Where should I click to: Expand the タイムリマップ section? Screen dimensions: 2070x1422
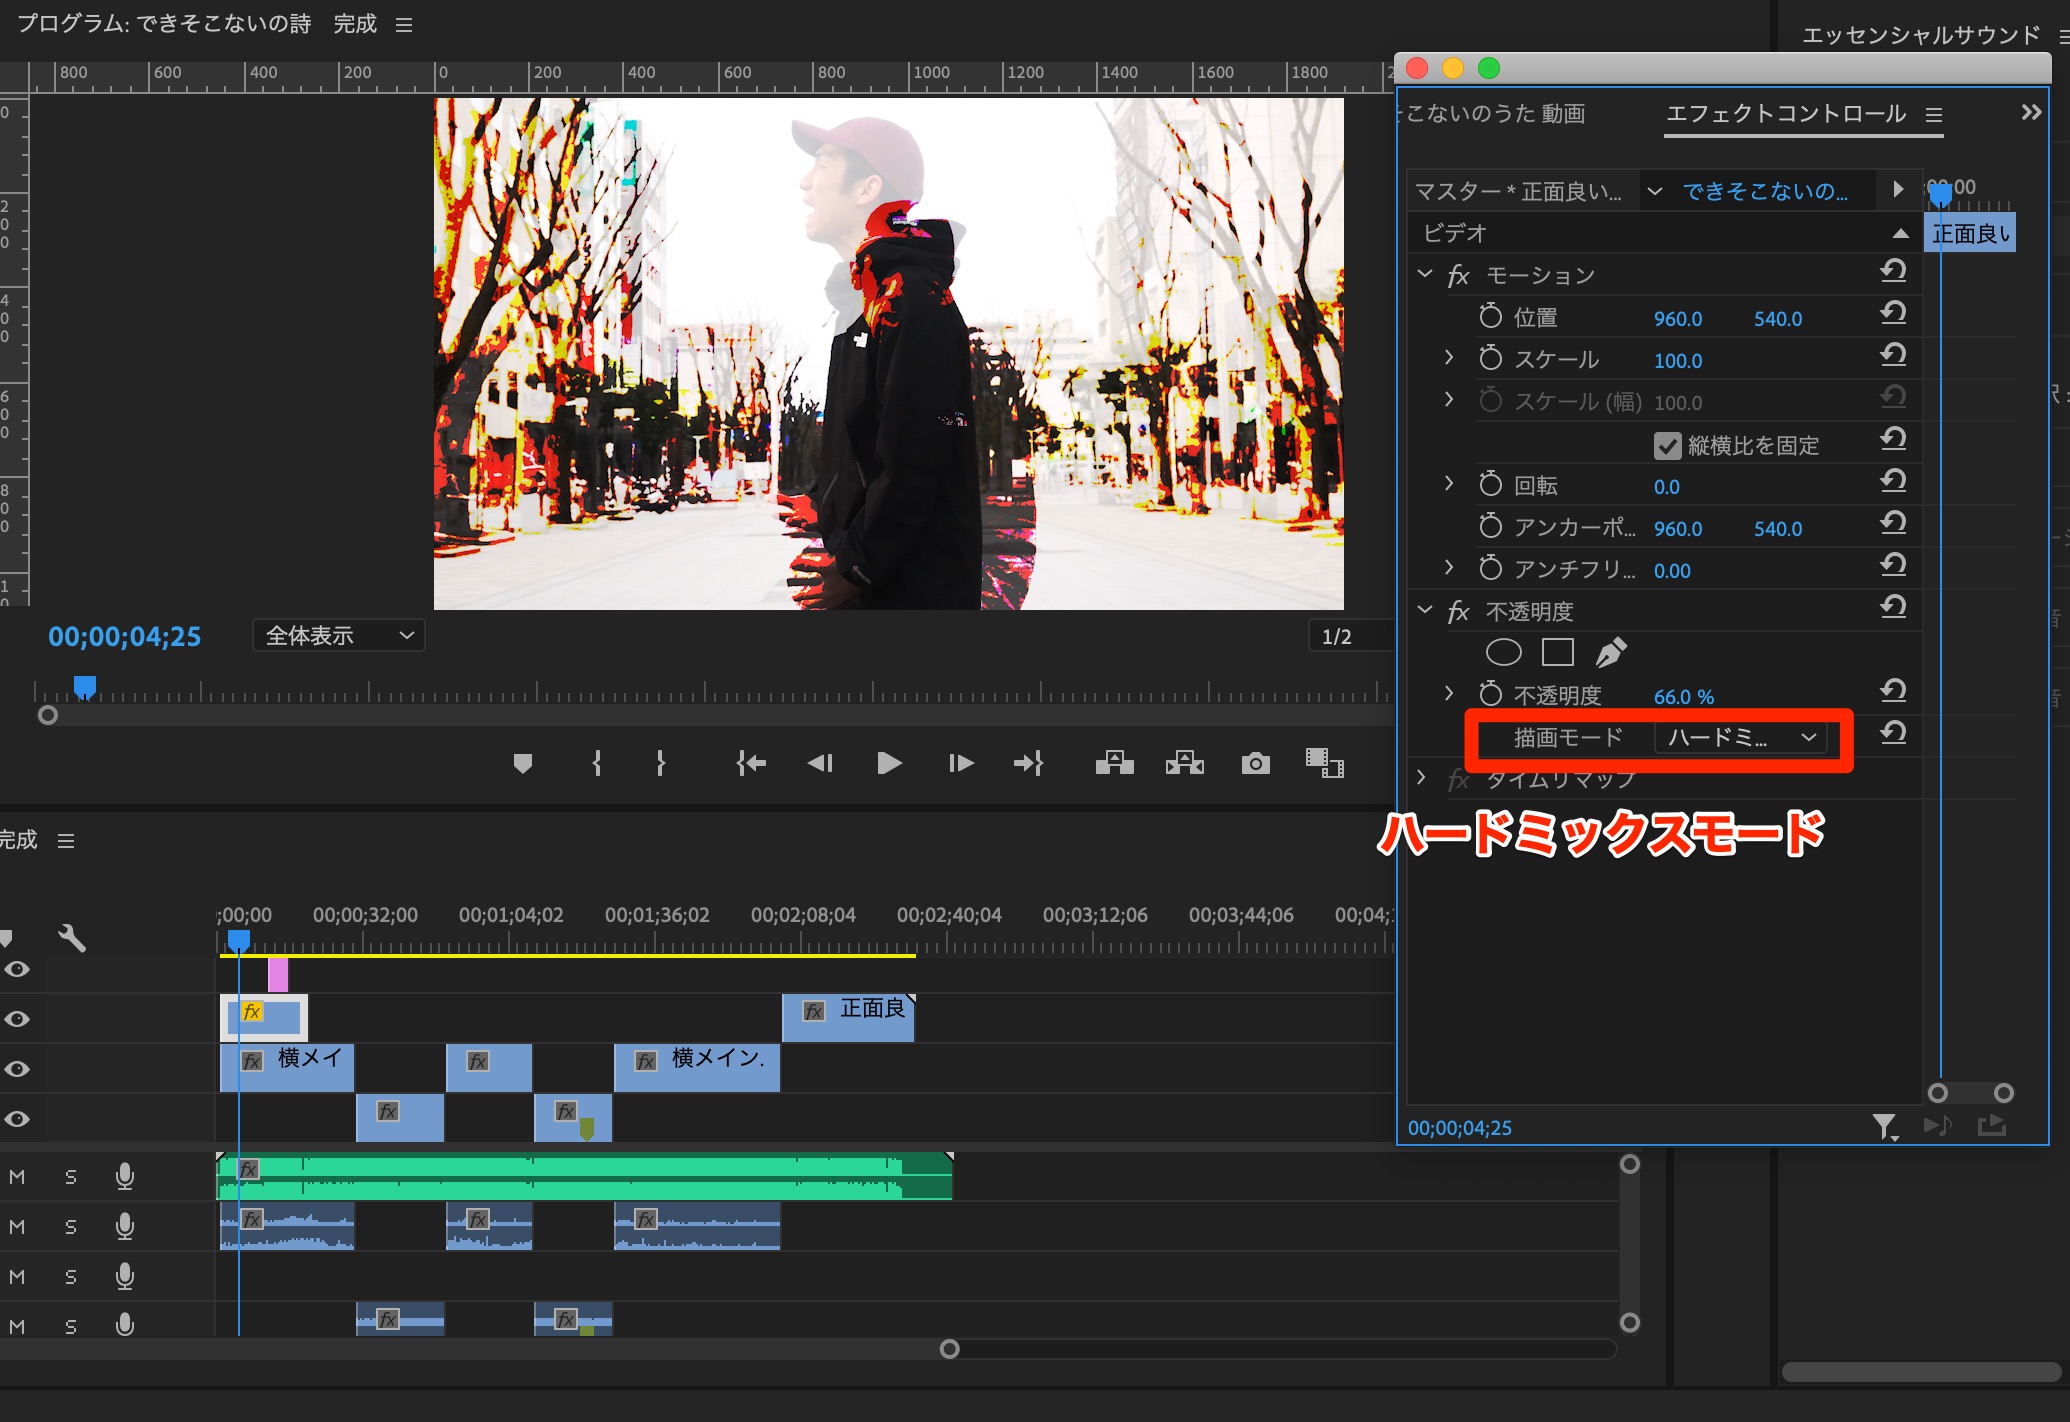pyautogui.click(x=1421, y=777)
